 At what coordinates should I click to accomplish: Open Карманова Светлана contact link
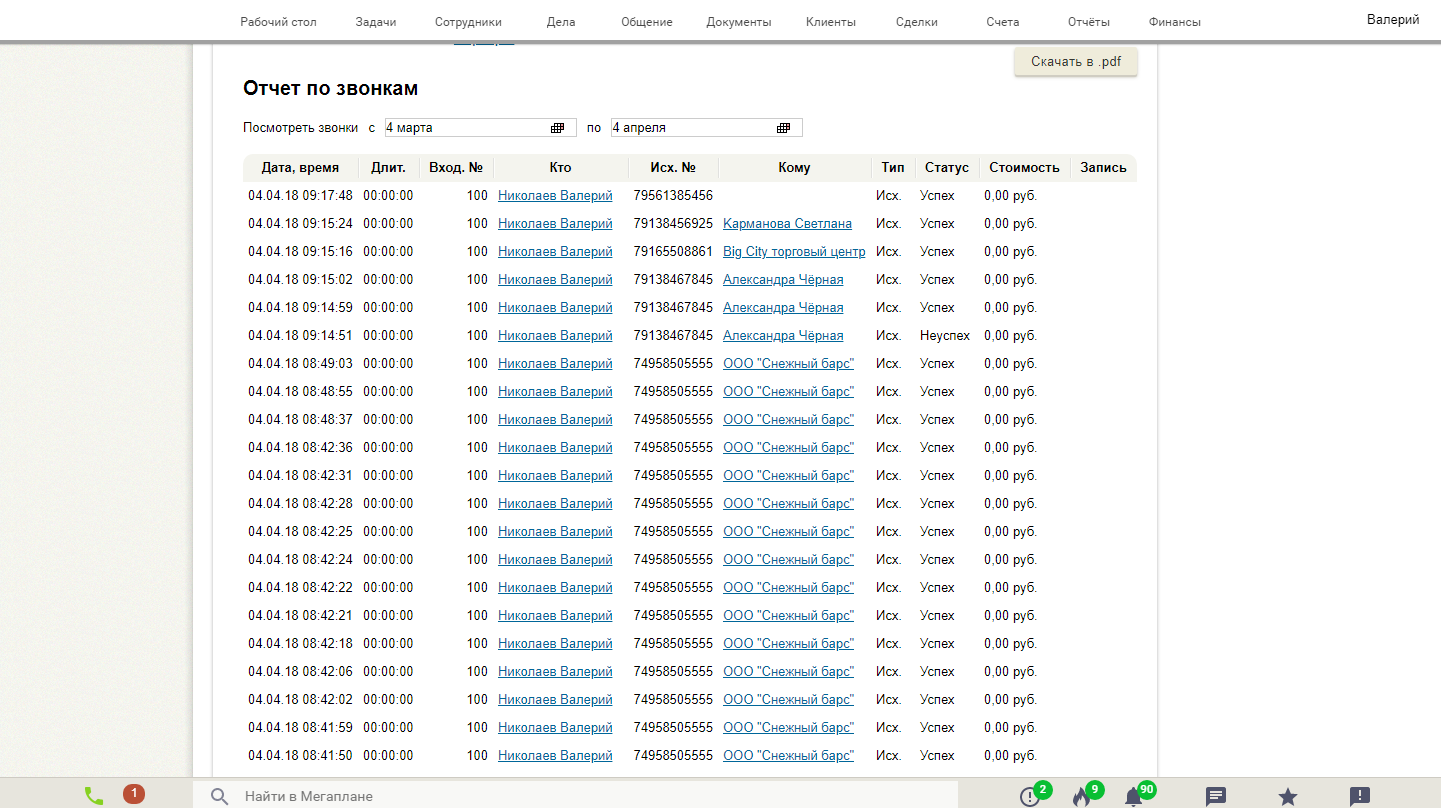[x=787, y=224]
